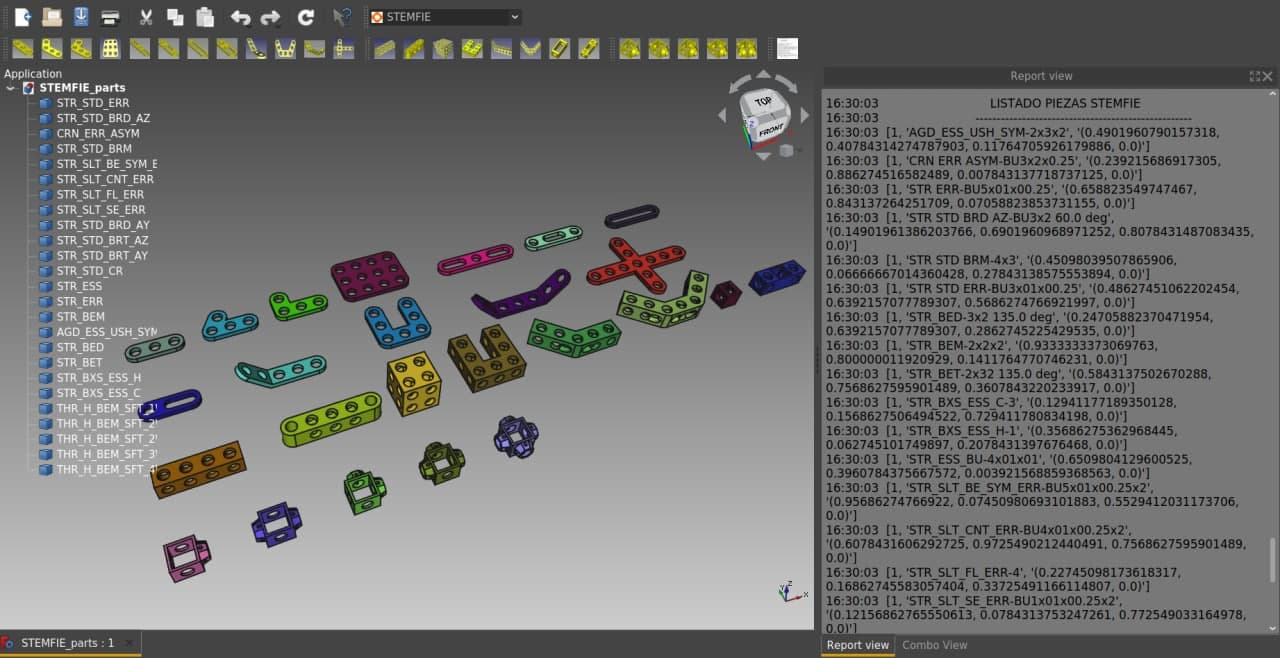1280x658 pixels.
Task: Add a rectangular hole-grid plate part
Action: tap(111, 48)
